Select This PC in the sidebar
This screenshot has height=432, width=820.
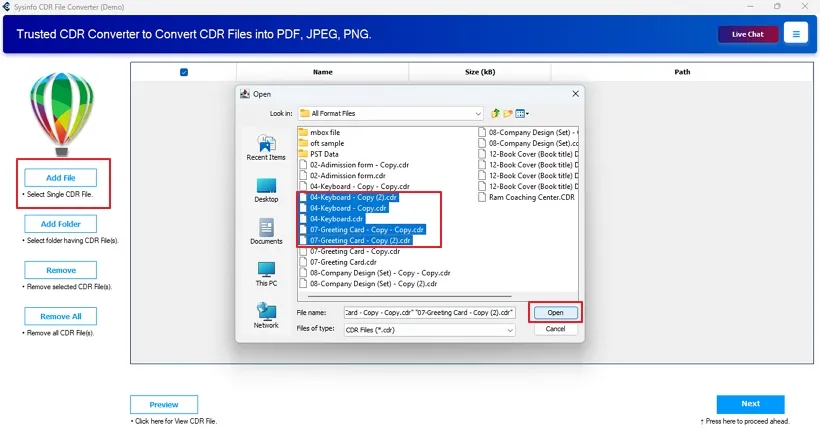[x=266, y=271]
